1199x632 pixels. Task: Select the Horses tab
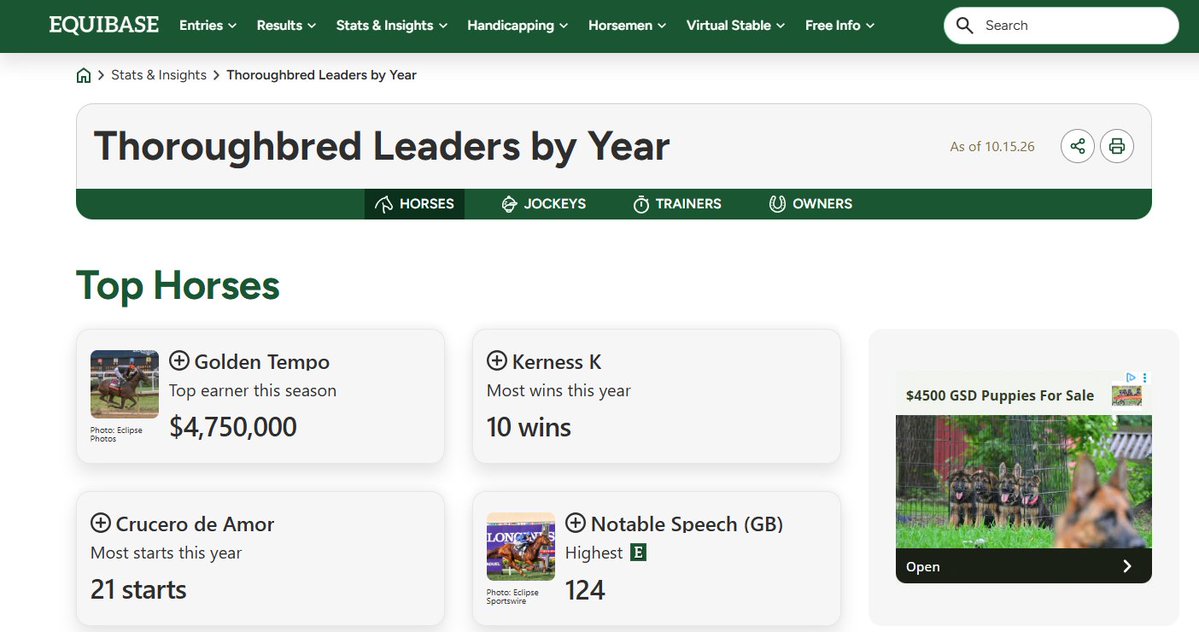tap(414, 204)
